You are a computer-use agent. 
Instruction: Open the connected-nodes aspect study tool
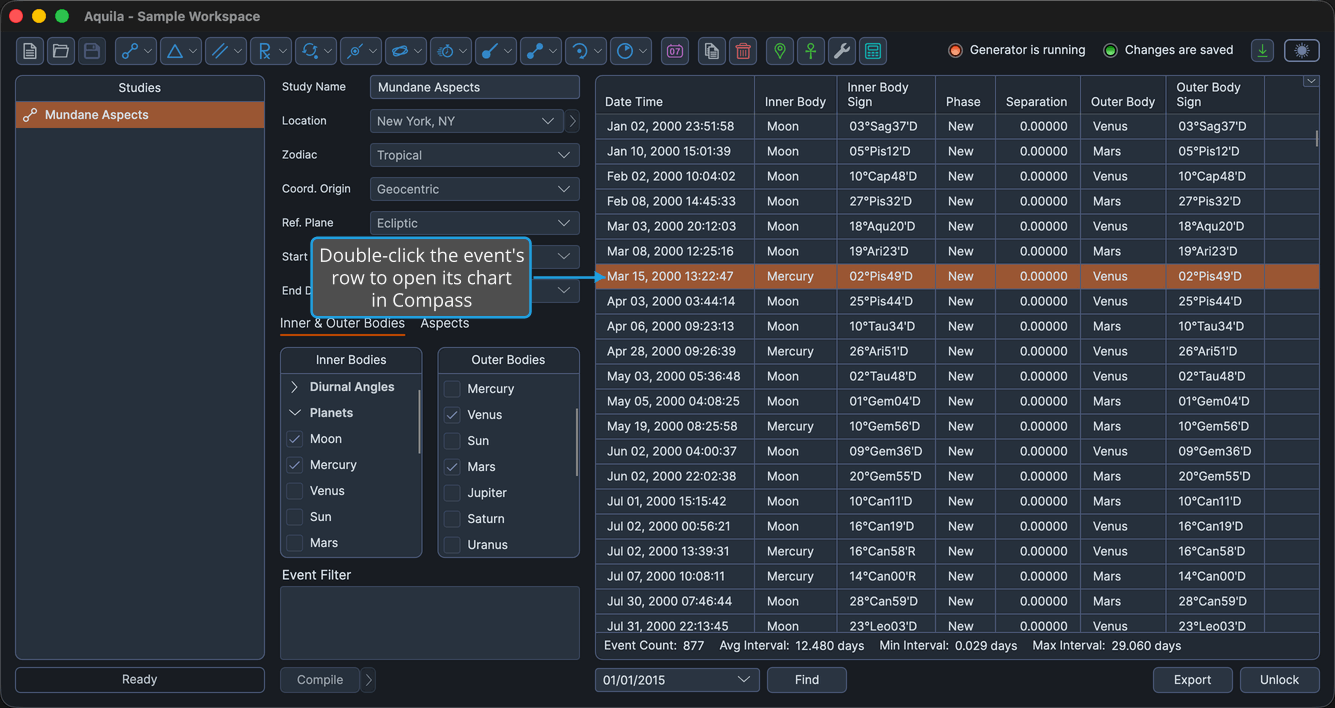(x=136, y=51)
